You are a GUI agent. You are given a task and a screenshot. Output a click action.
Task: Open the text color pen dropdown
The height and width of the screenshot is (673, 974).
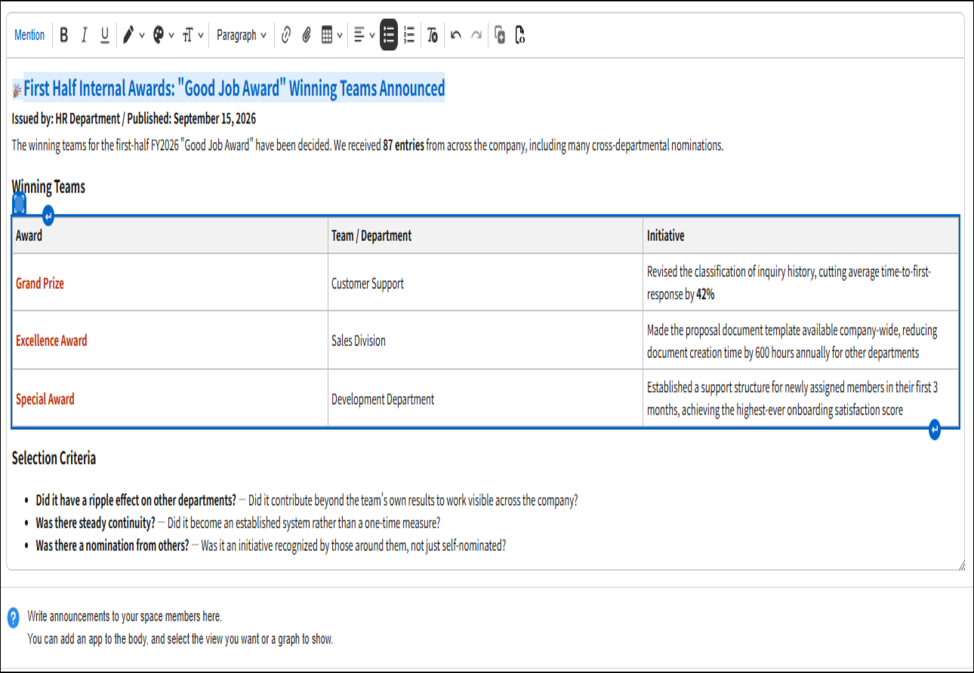133,35
